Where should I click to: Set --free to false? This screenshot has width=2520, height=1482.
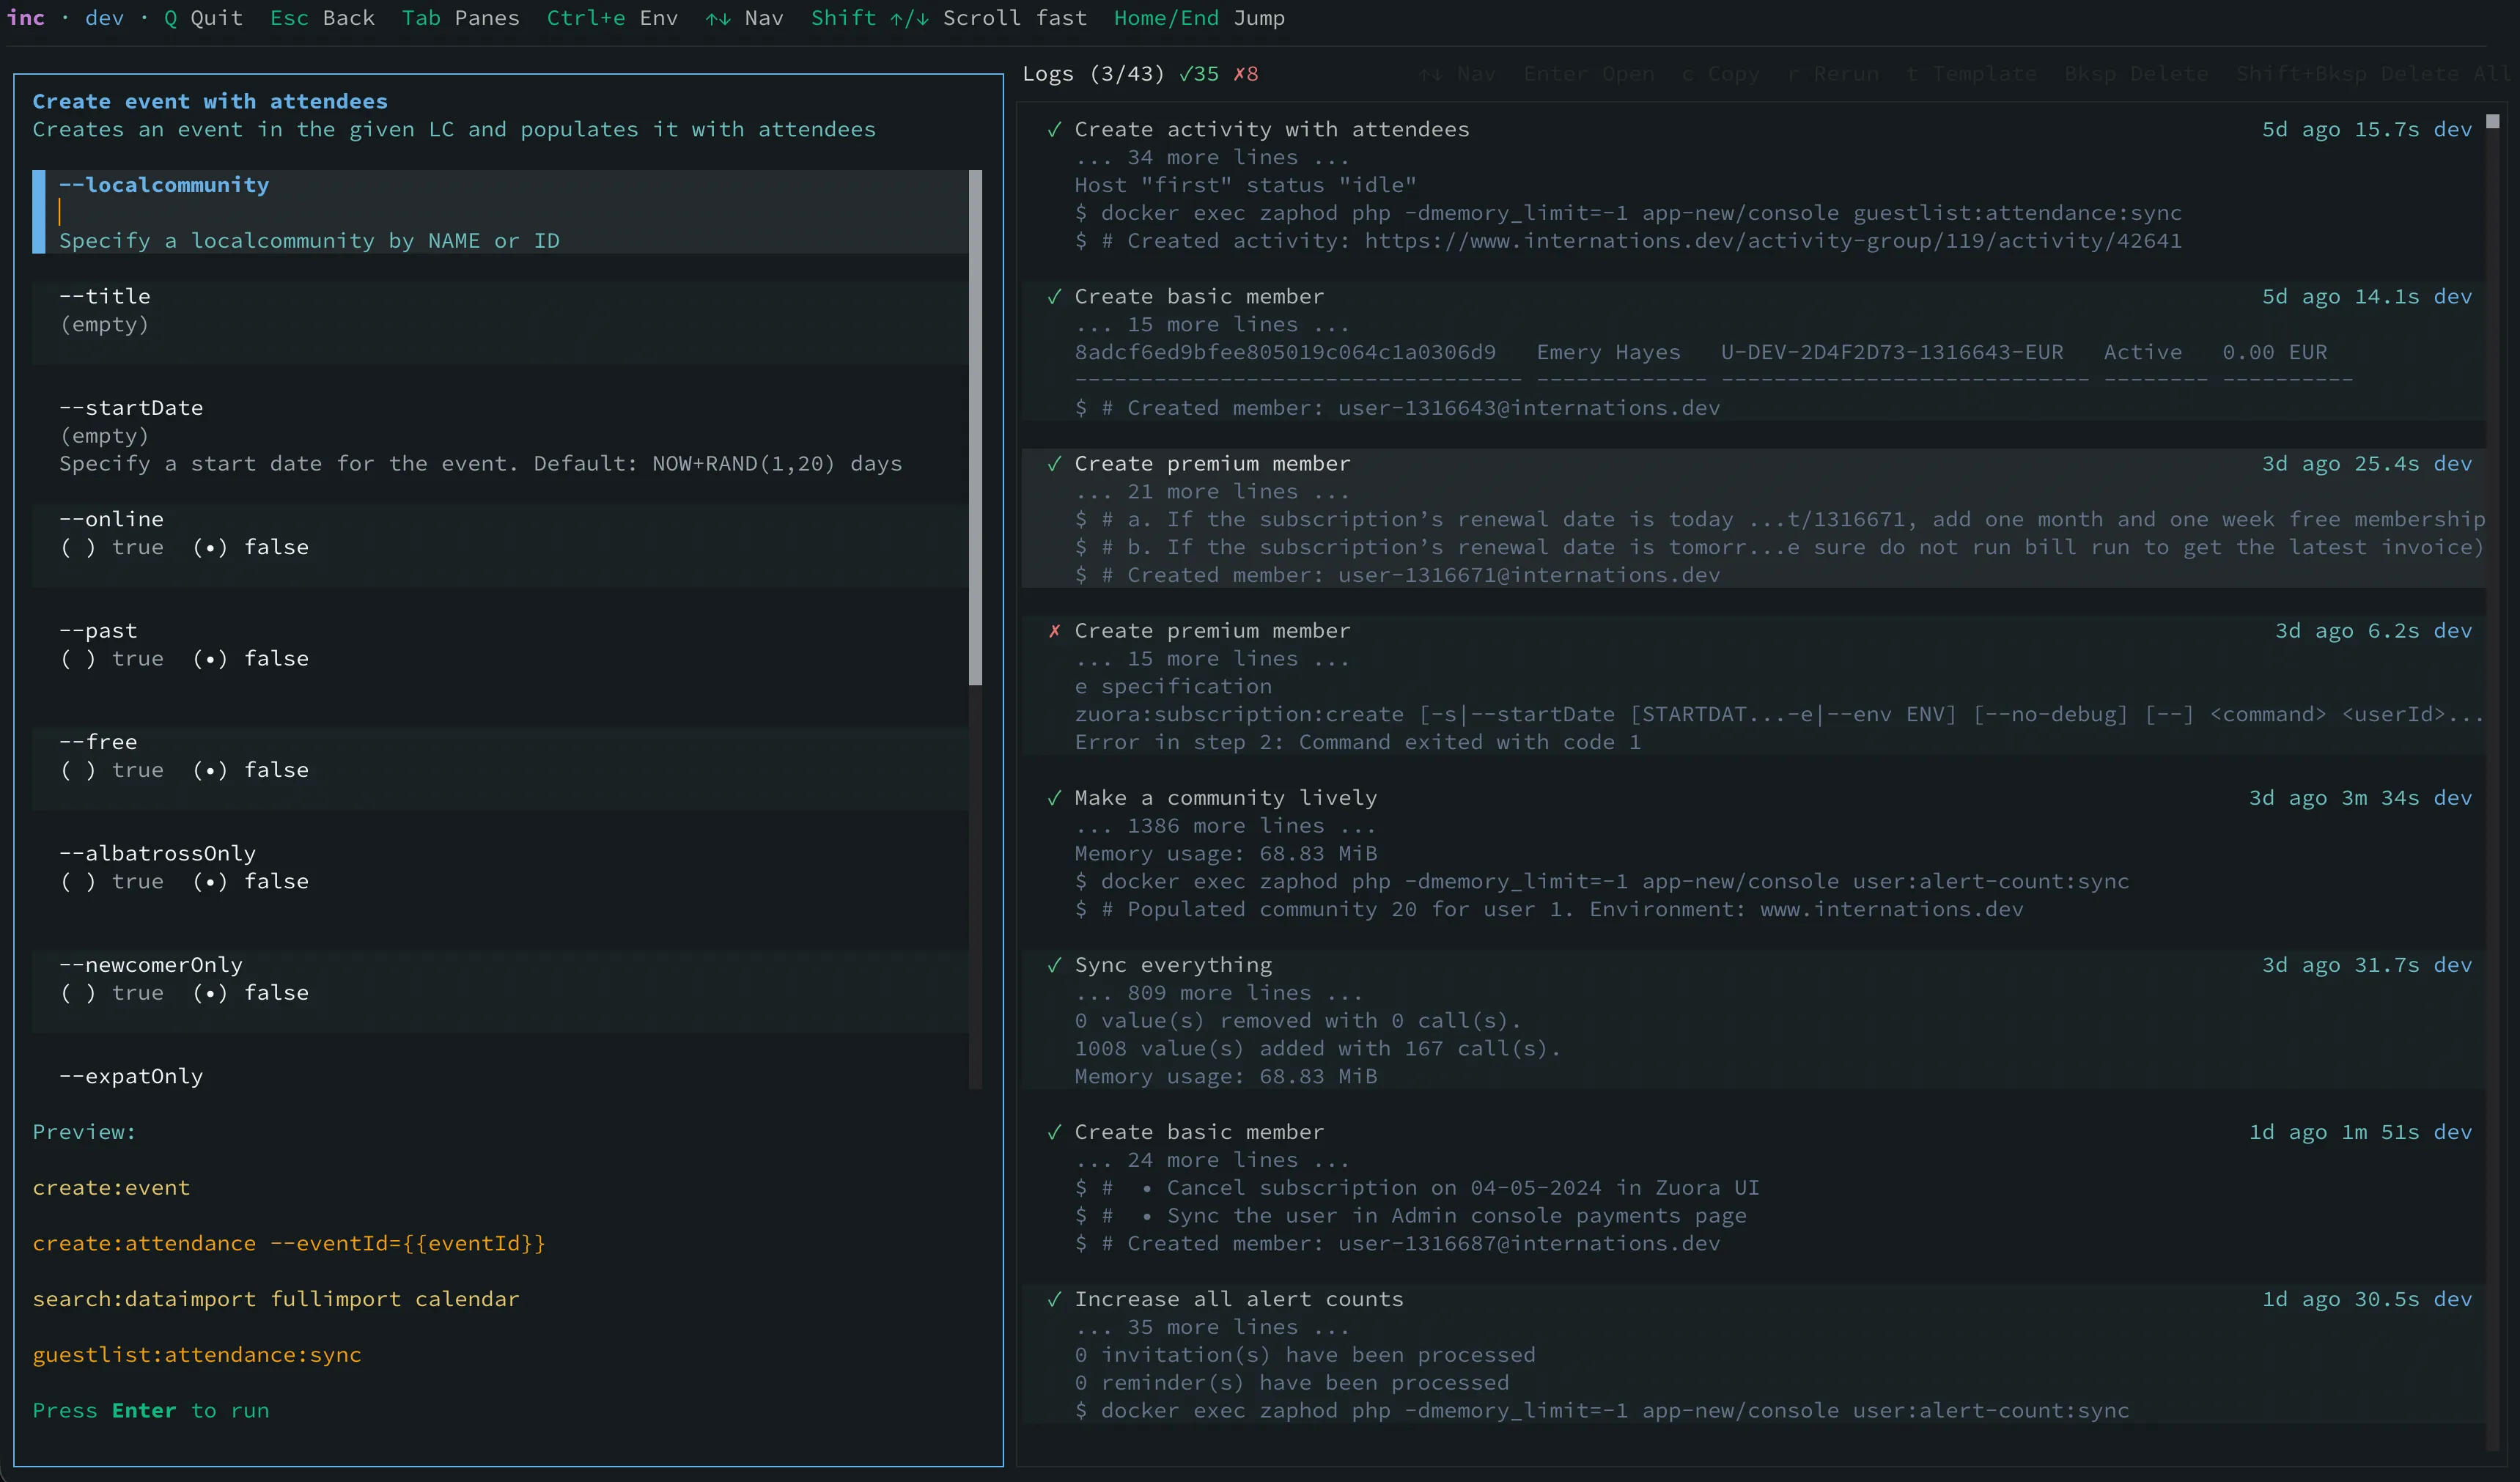pos(251,770)
